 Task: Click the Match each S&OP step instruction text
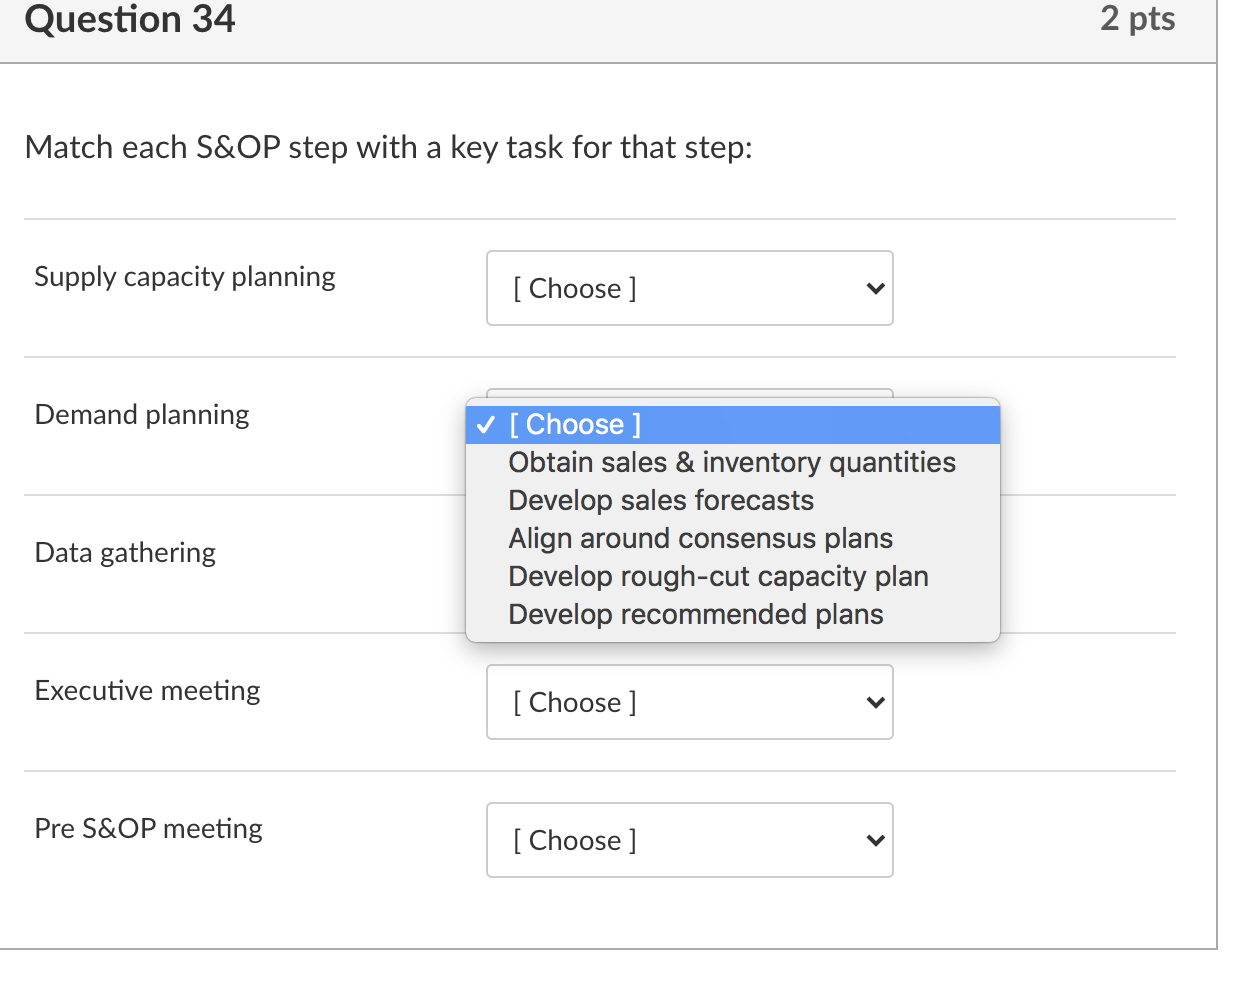pyautogui.click(x=388, y=148)
